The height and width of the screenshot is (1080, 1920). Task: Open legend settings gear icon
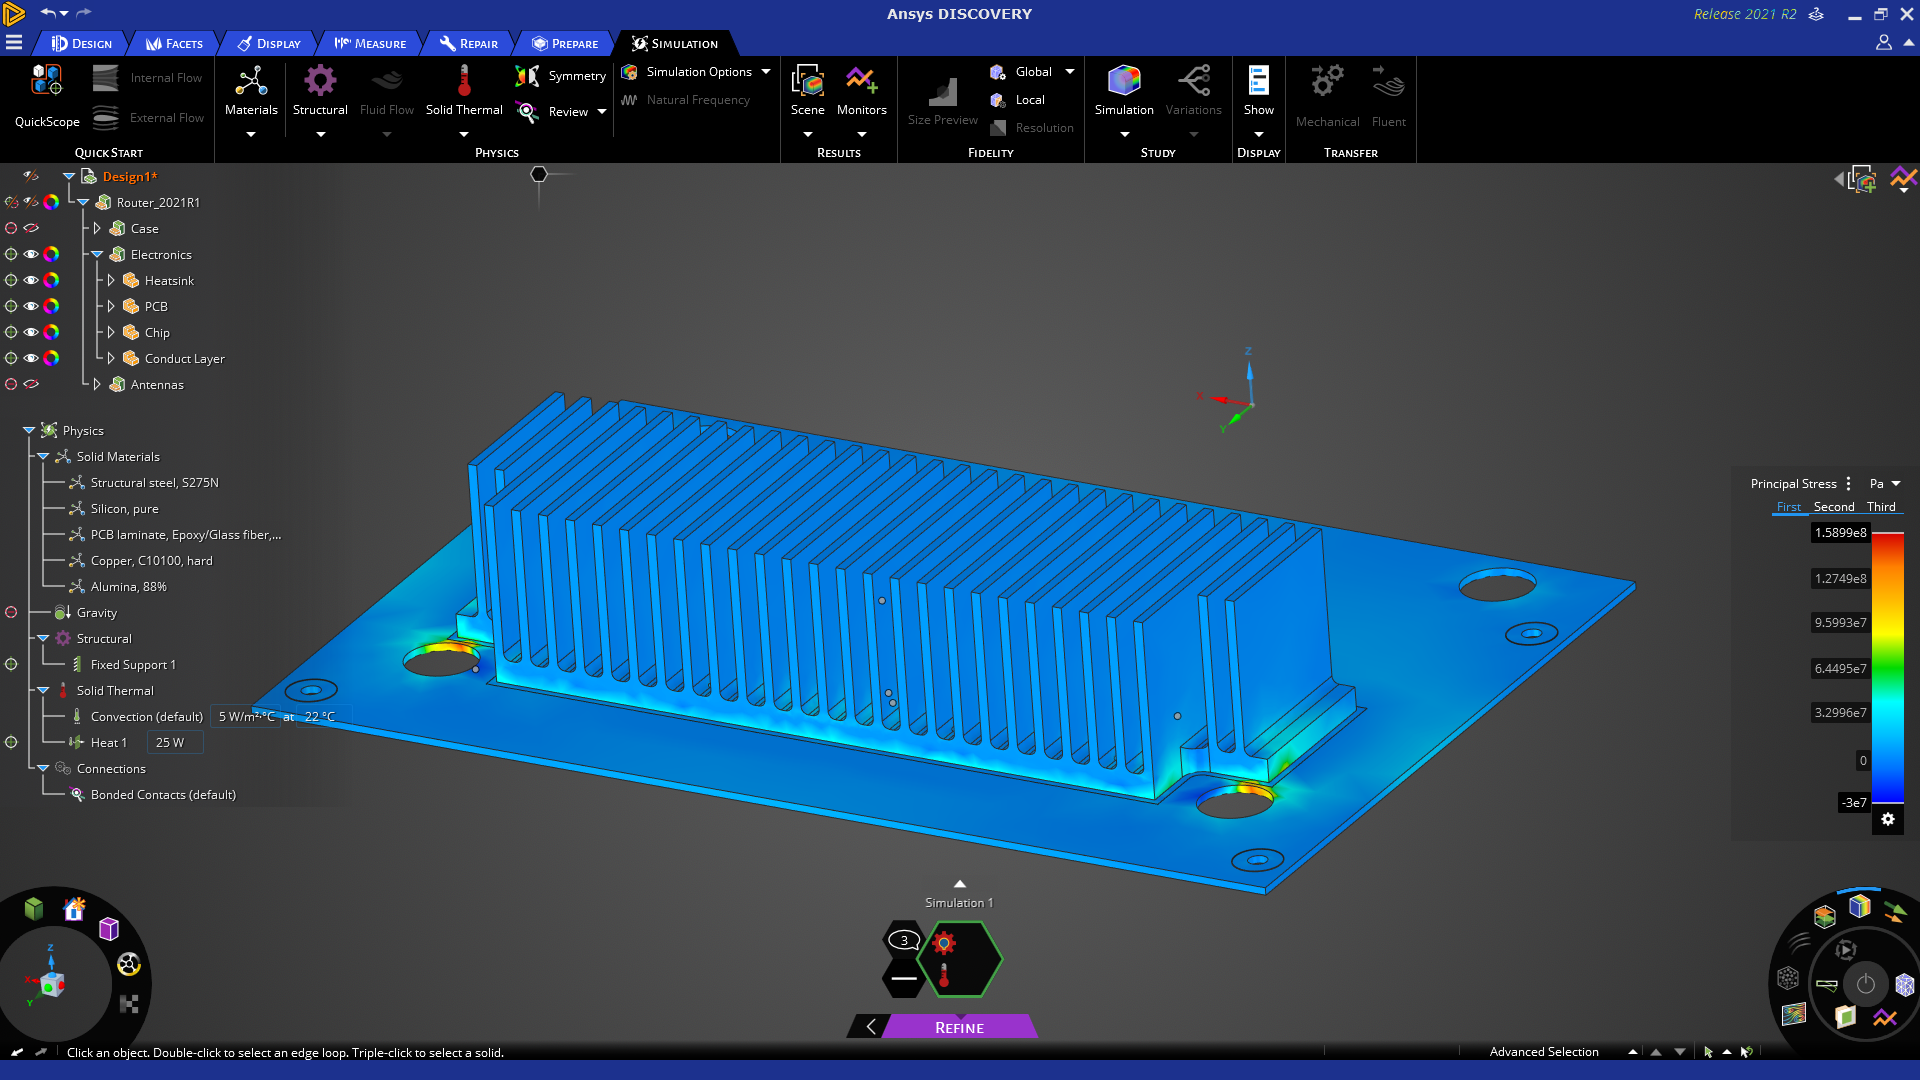1888,820
